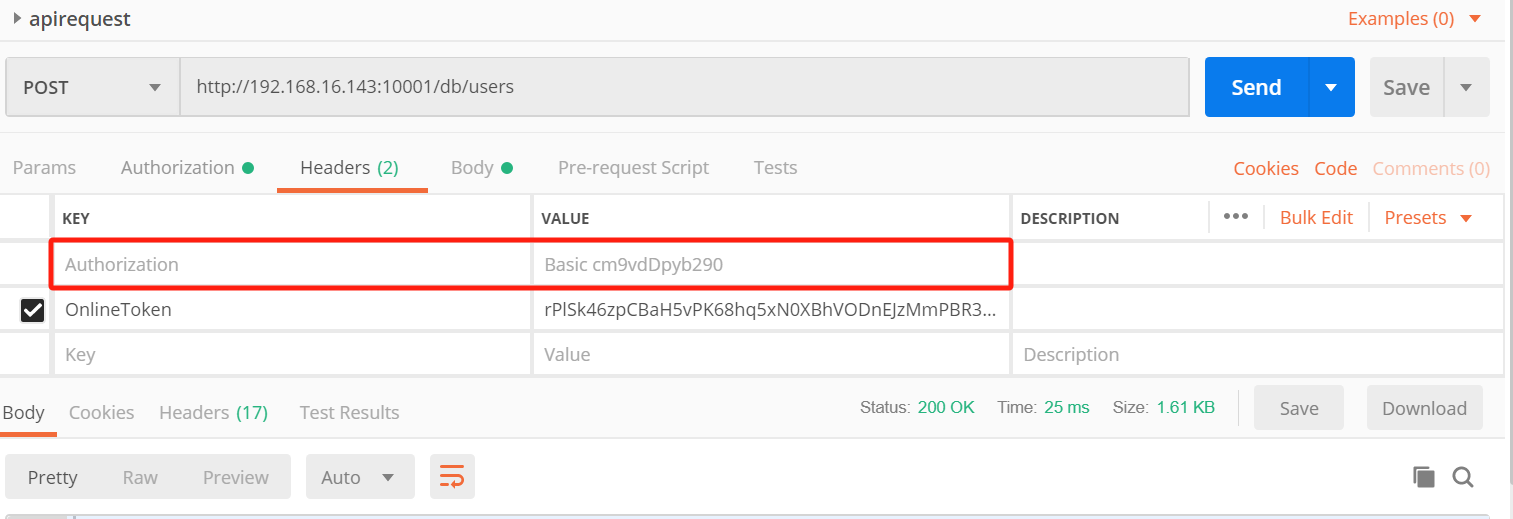Click the Download response button
Screen dimensions: 1513x519
tap(1424, 408)
